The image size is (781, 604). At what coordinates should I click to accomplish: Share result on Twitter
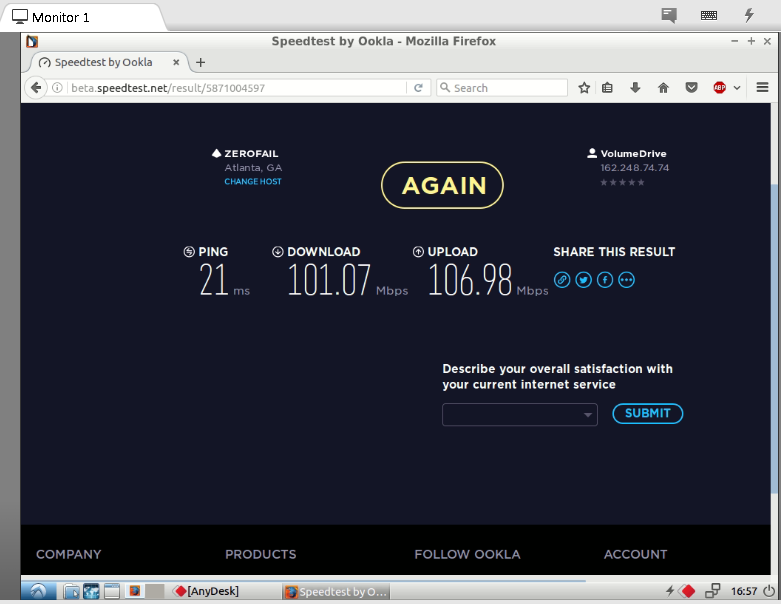coord(583,280)
